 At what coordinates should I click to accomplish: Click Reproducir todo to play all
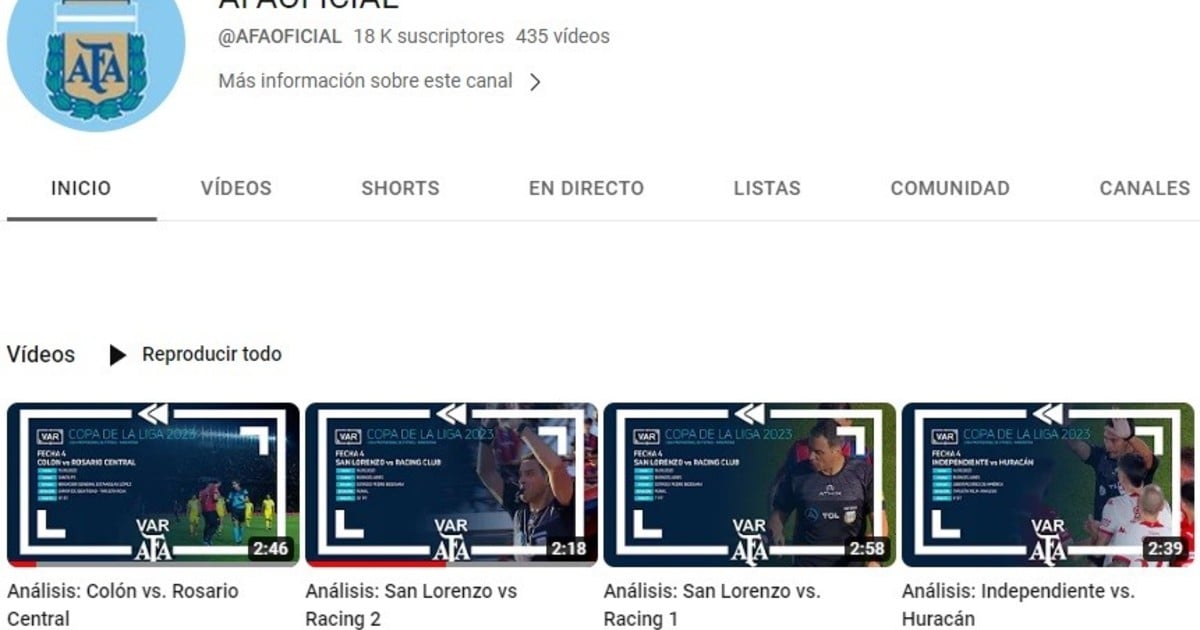tap(212, 354)
